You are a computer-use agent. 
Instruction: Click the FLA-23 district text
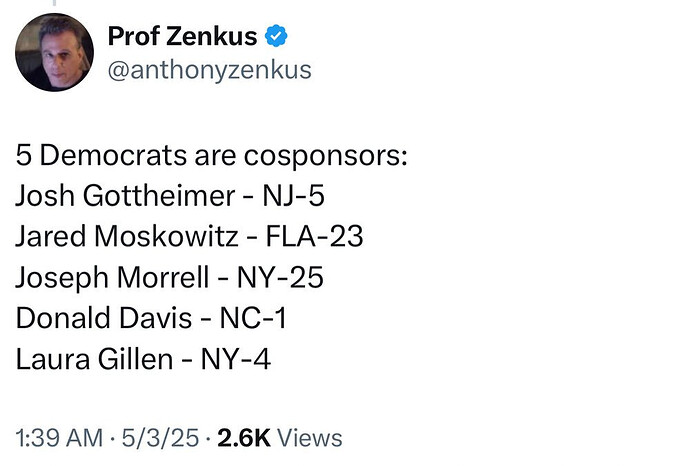[314, 236]
